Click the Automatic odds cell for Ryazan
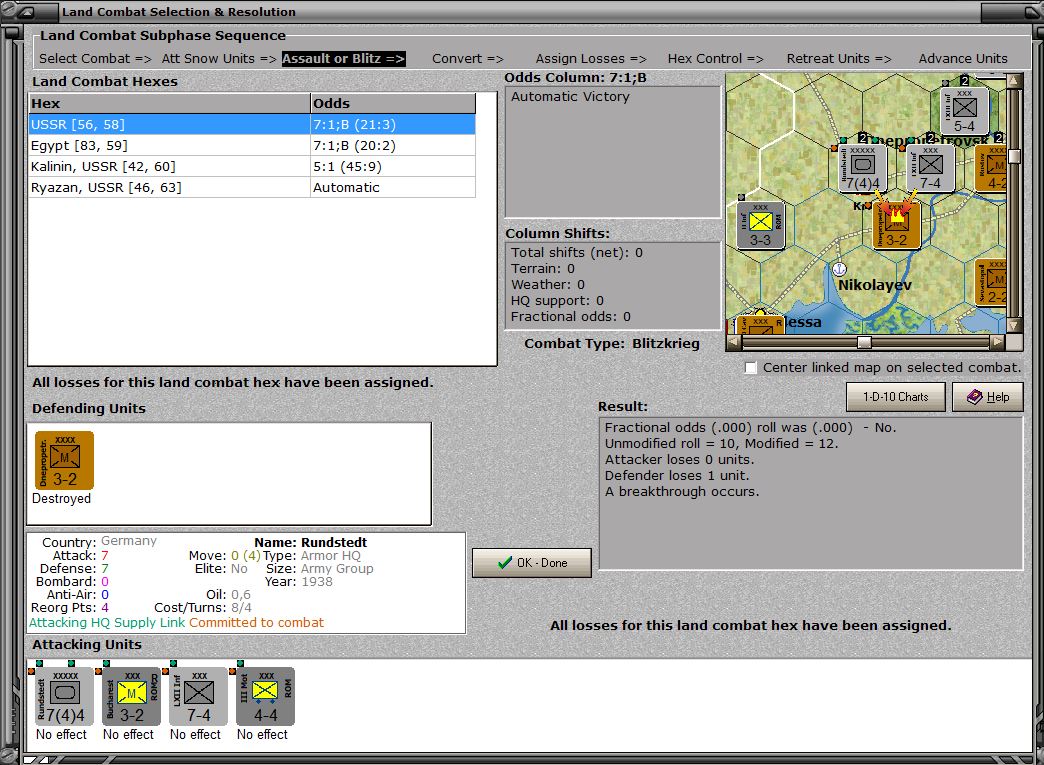The image size is (1044, 765). tap(393, 188)
